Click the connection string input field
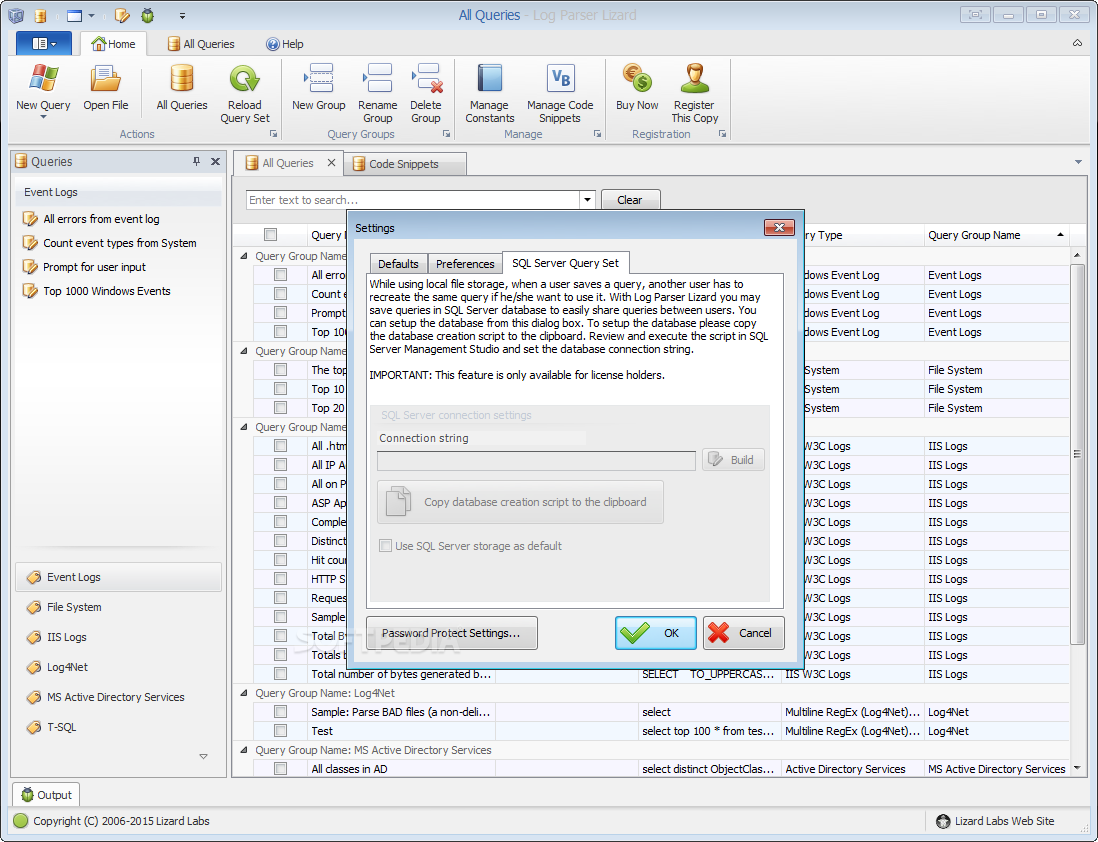 click(x=536, y=460)
